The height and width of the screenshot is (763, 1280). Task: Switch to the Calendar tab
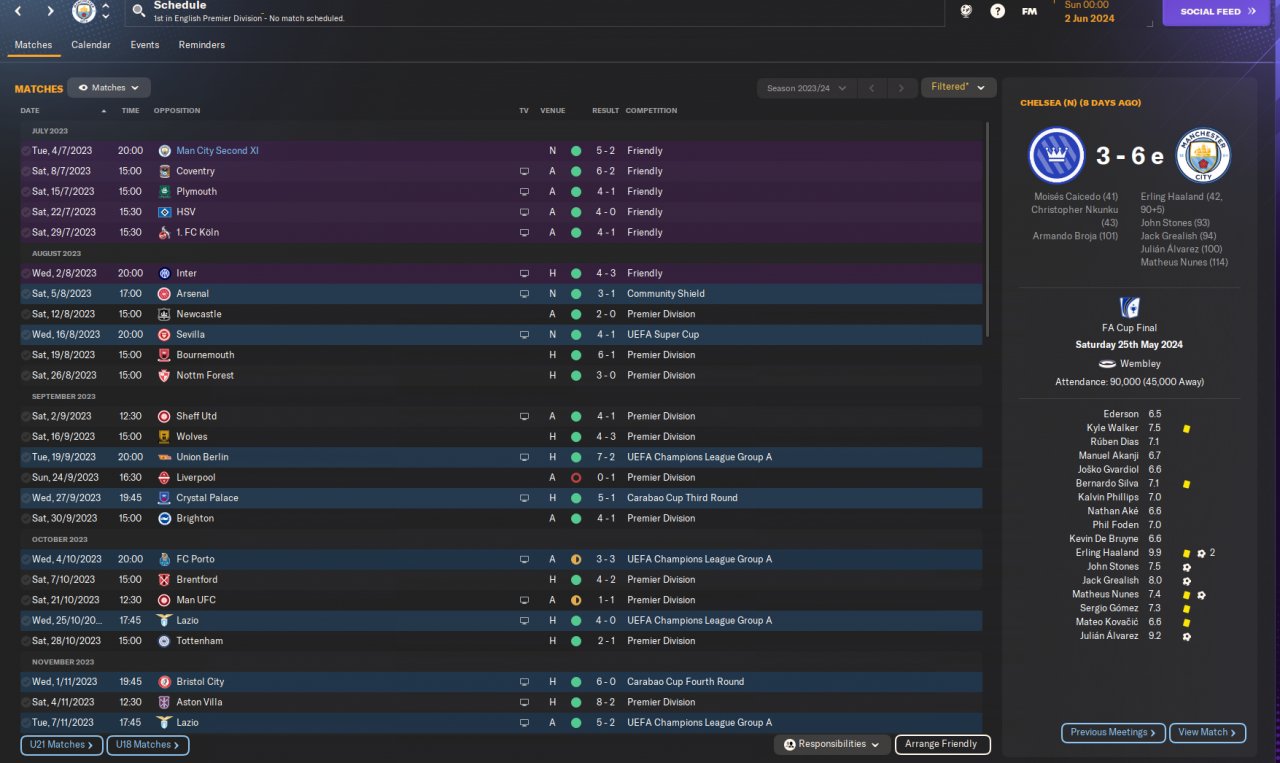(x=91, y=45)
